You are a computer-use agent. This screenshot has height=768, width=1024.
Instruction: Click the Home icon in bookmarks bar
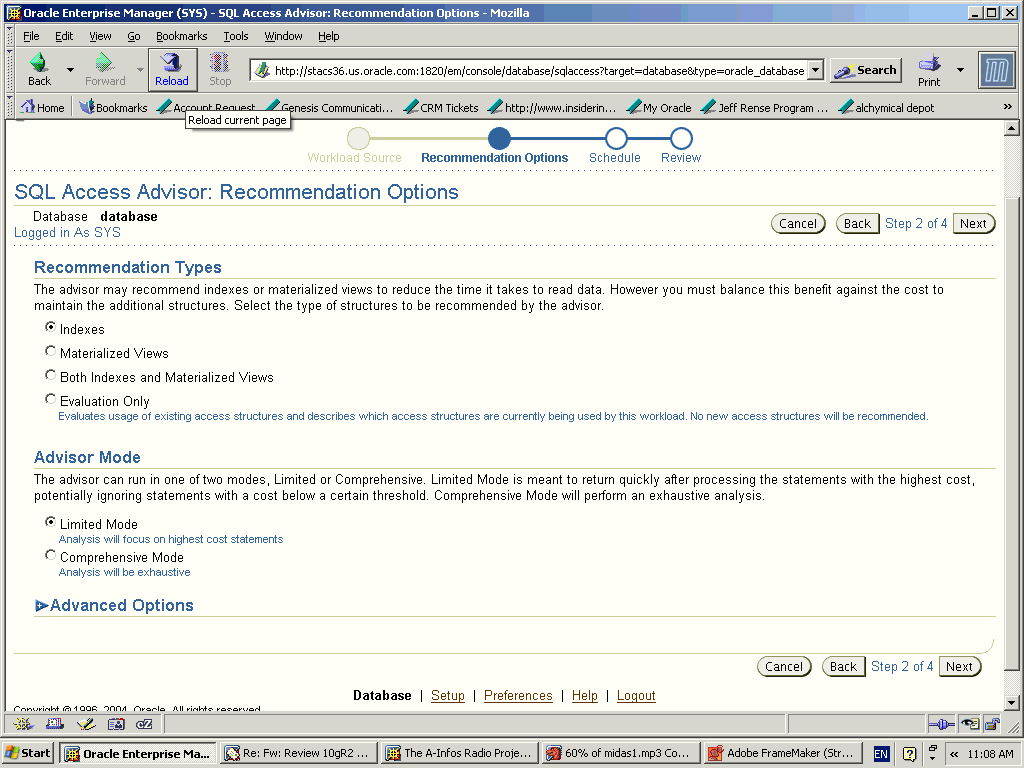(28, 107)
